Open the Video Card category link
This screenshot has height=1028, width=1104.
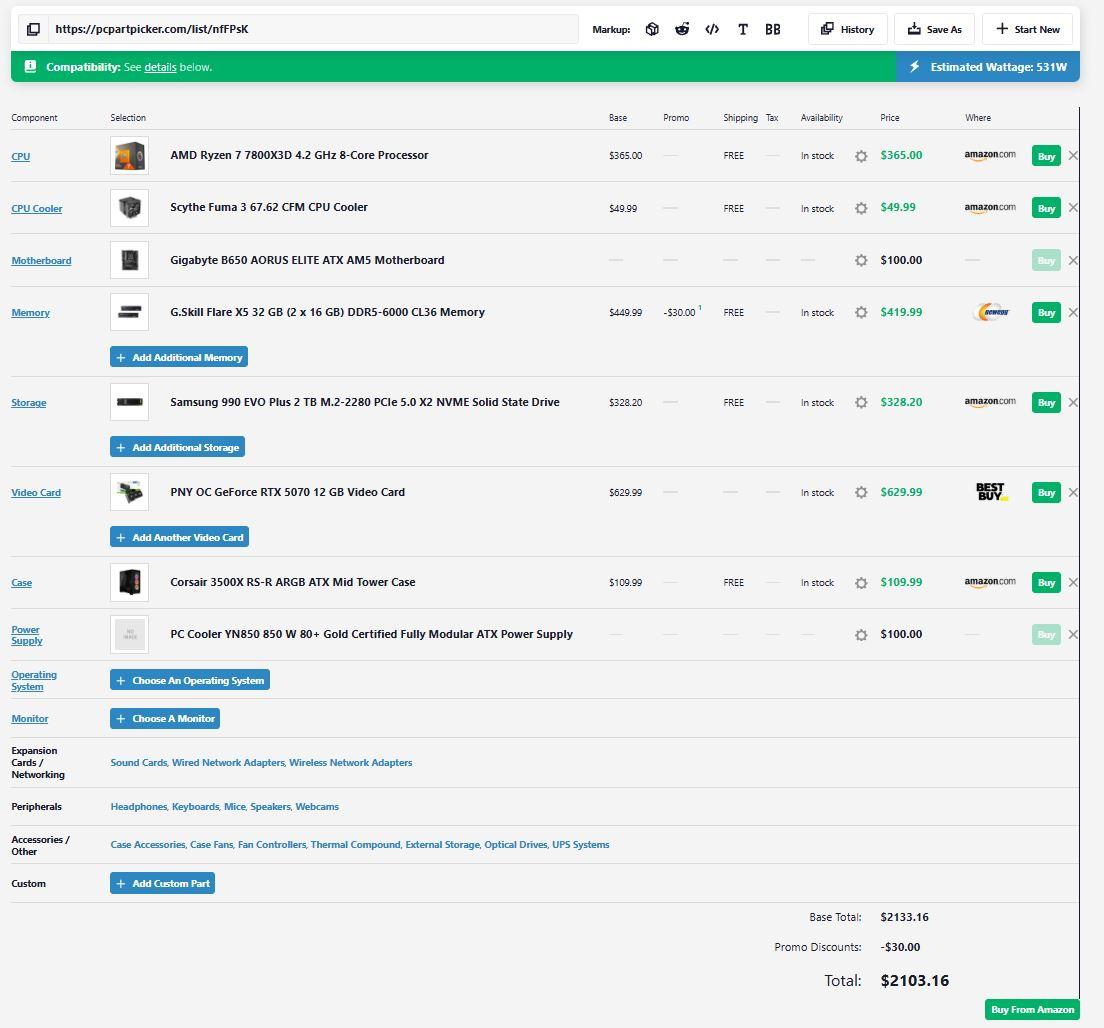click(36, 493)
